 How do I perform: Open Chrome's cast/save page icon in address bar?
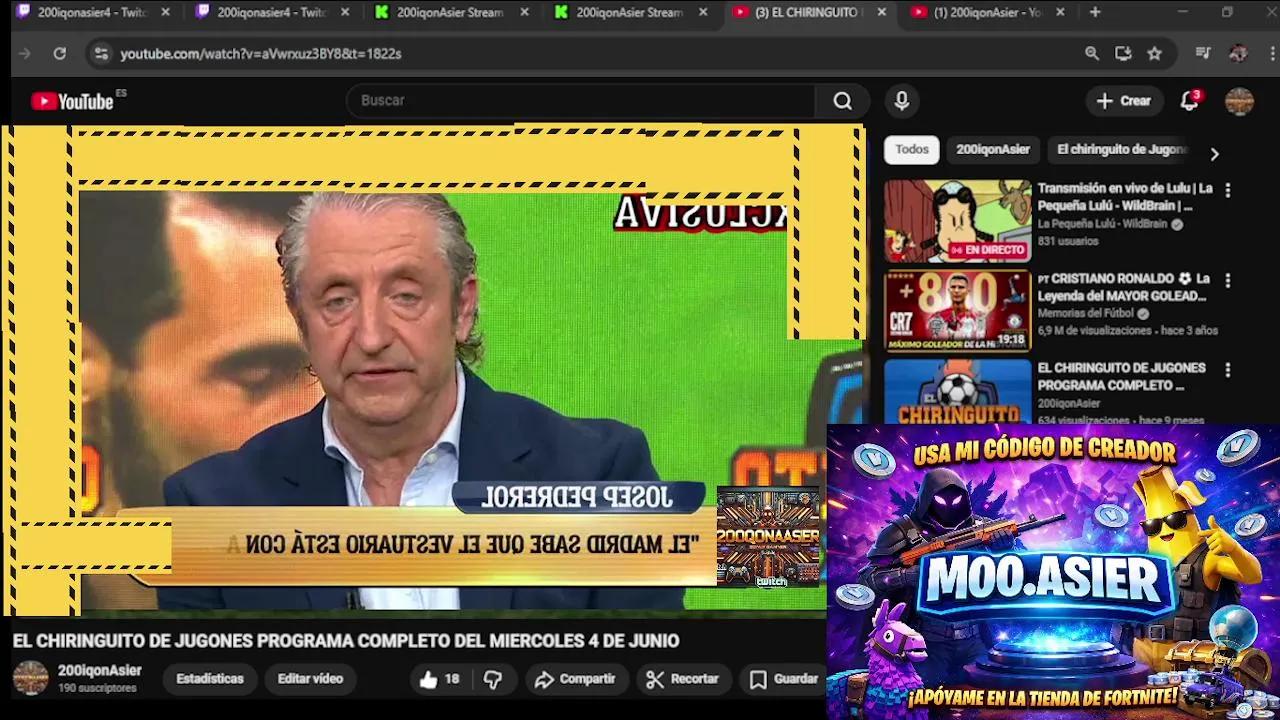pyautogui.click(x=1123, y=54)
